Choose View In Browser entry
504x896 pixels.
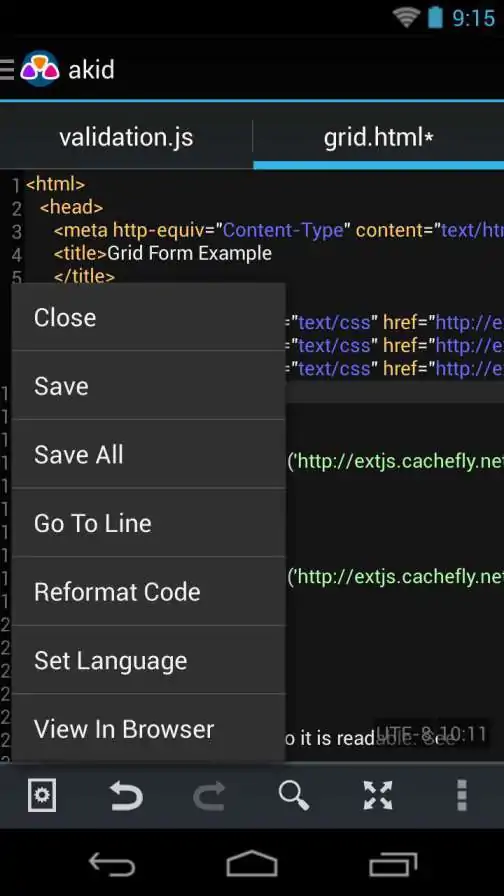pyautogui.click(x=149, y=729)
